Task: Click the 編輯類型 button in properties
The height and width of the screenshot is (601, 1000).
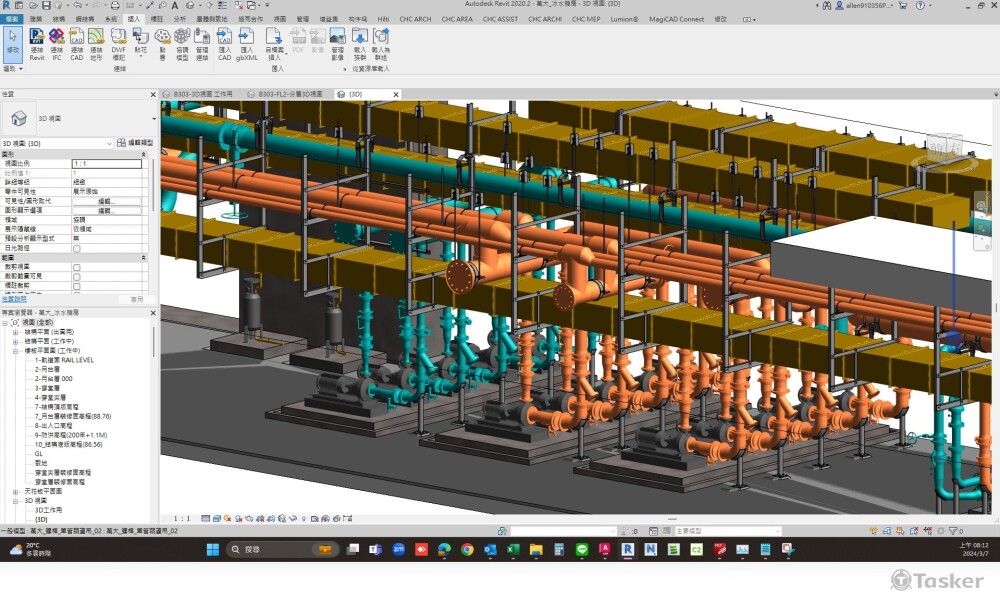Action: pos(135,143)
